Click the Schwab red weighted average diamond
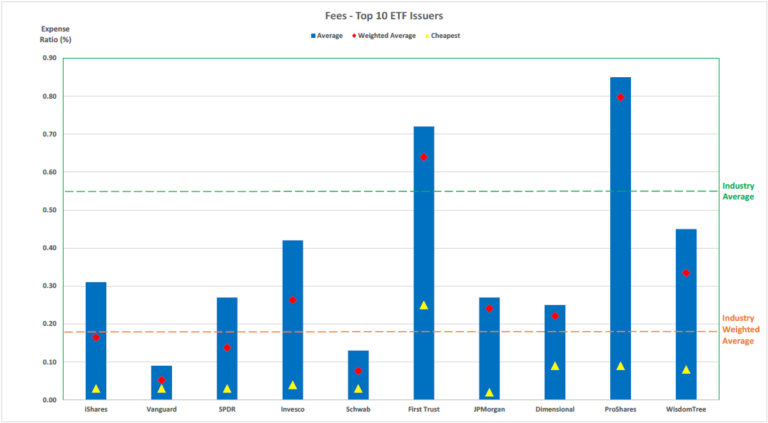This screenshot has width=768, height=423. pyautogui.click(x=358, y=371)
